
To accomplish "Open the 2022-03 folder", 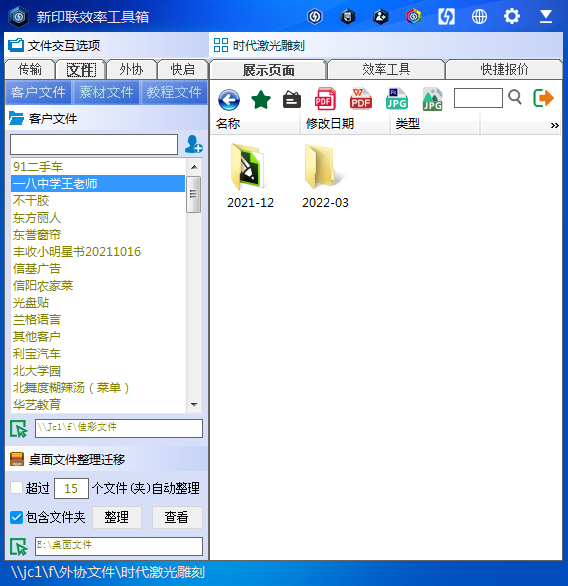I will click(x=325, y=176).
